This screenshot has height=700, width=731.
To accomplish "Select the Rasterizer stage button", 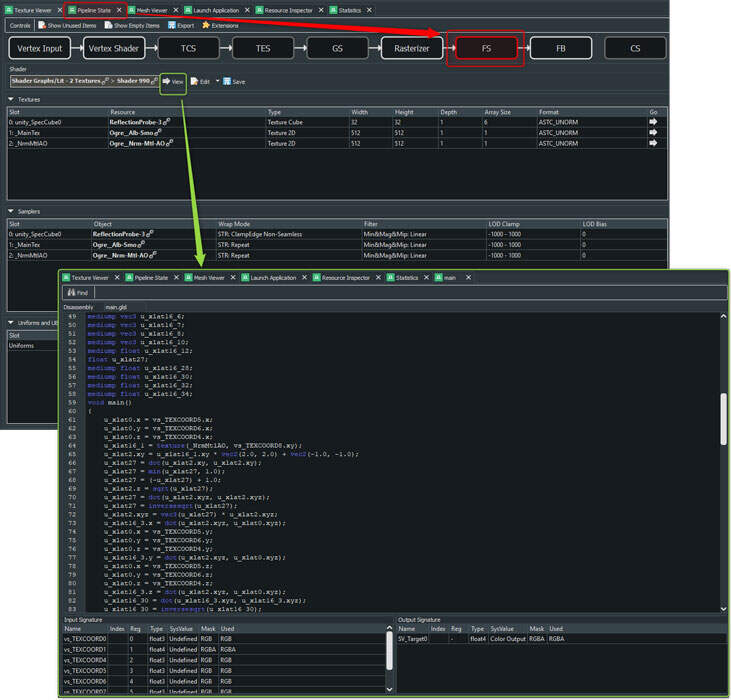I will (412, 47).
